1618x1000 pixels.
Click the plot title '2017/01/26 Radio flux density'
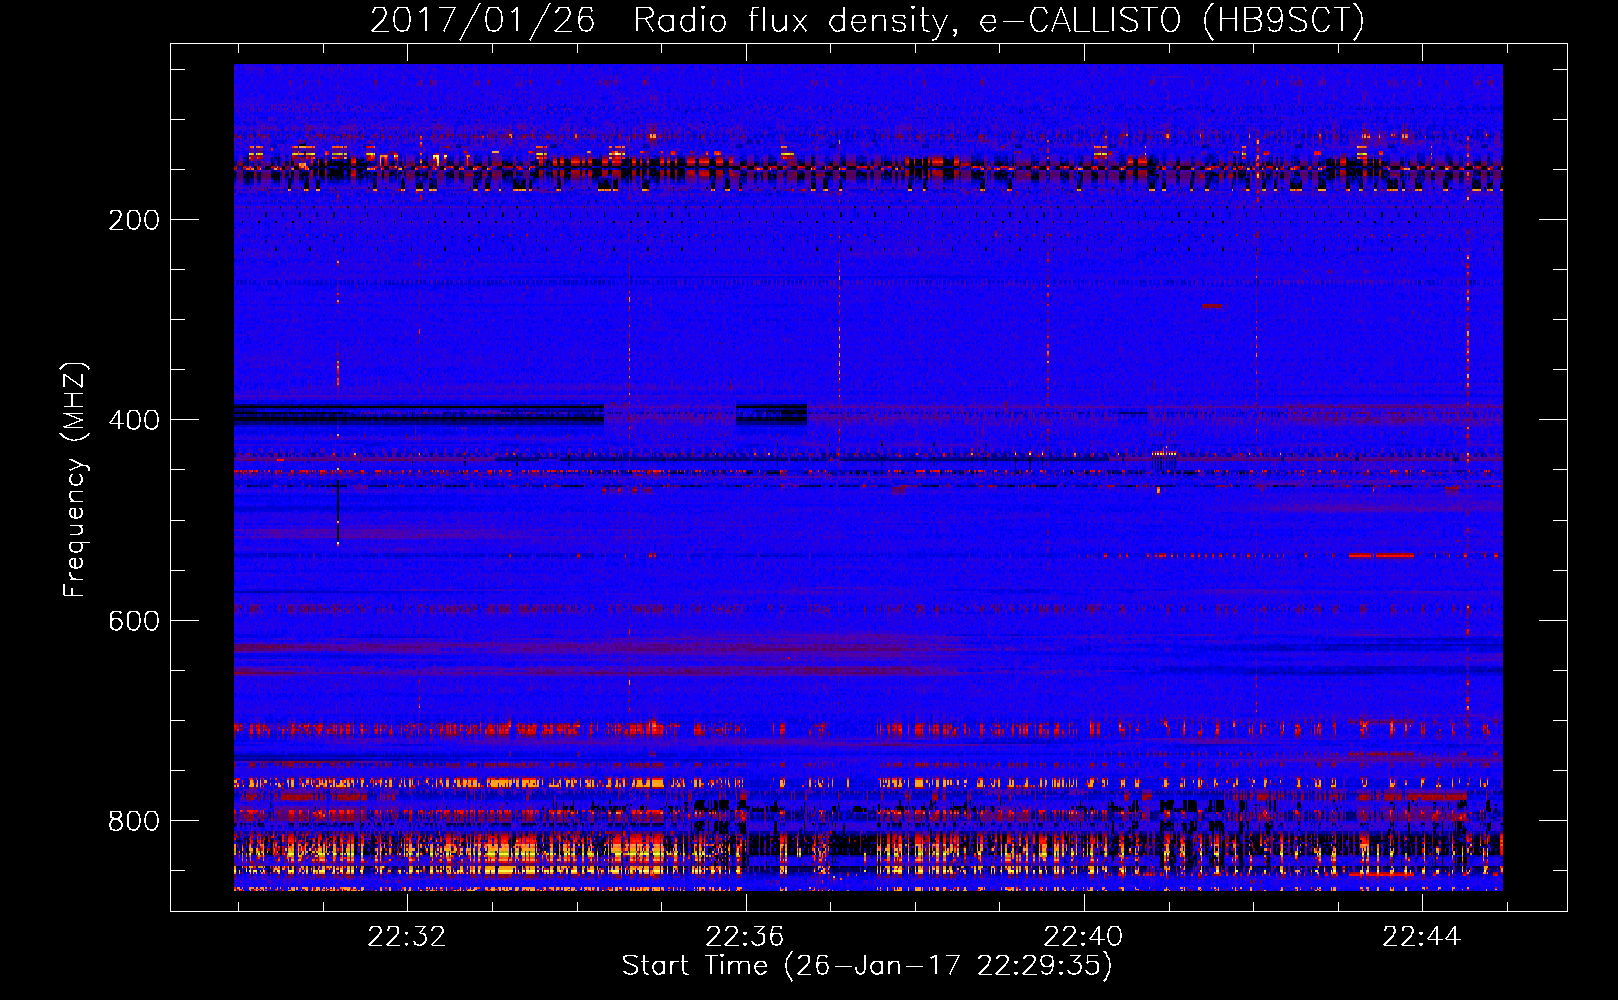click(660, 20)
